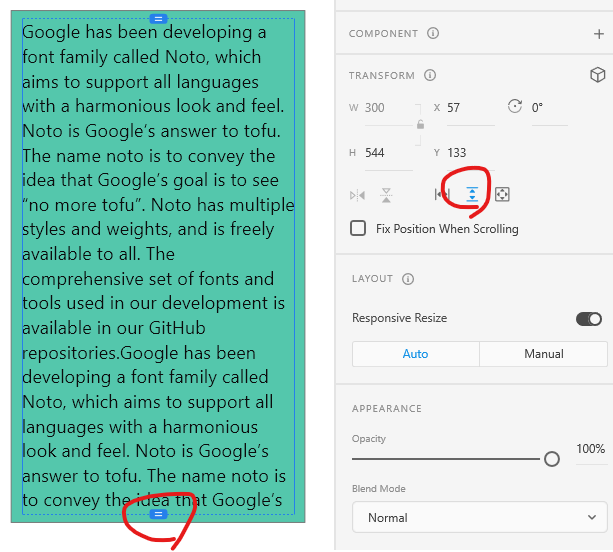The image size is (613, 552).
Task: Click the opacity value 100%
Action: [591, 449]
